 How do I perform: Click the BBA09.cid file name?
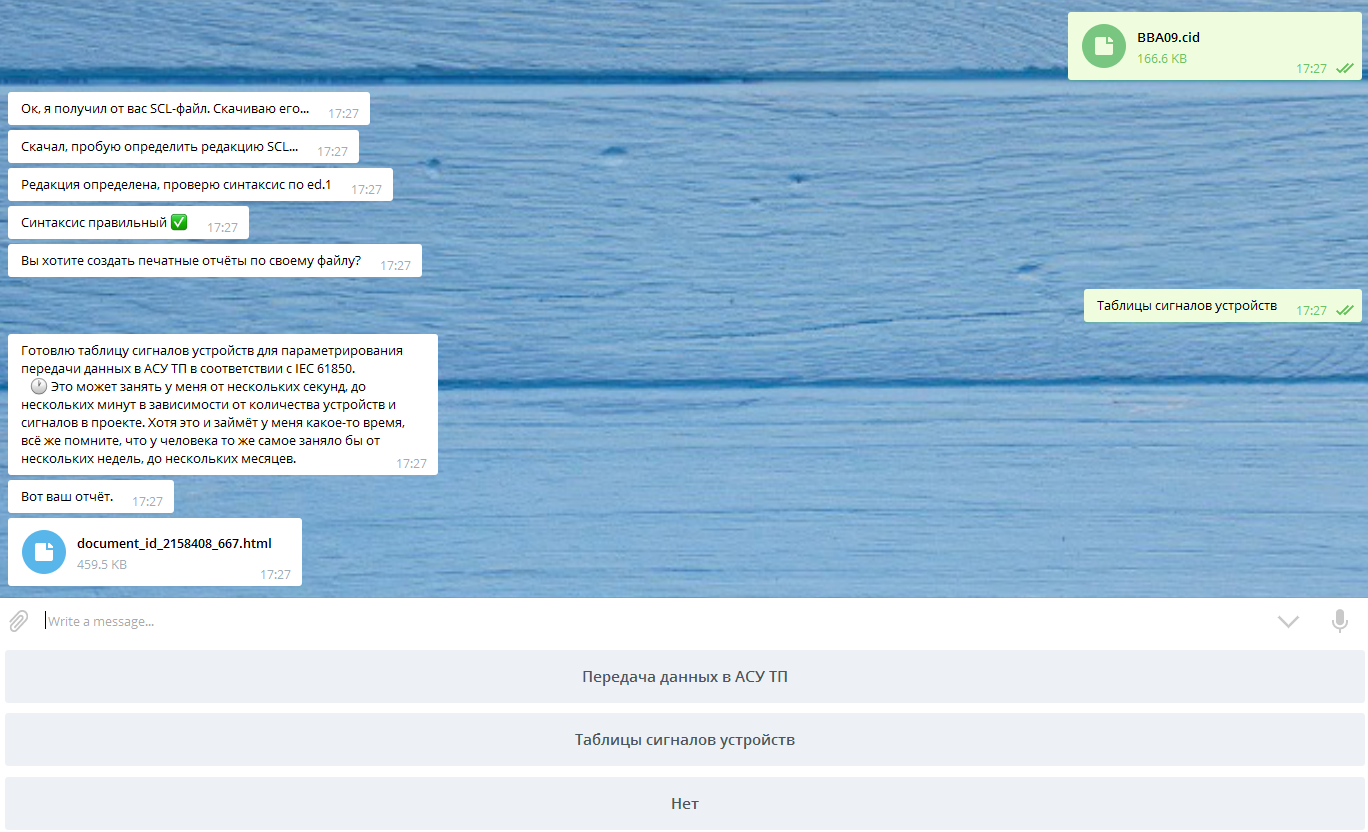[1168, 38]
